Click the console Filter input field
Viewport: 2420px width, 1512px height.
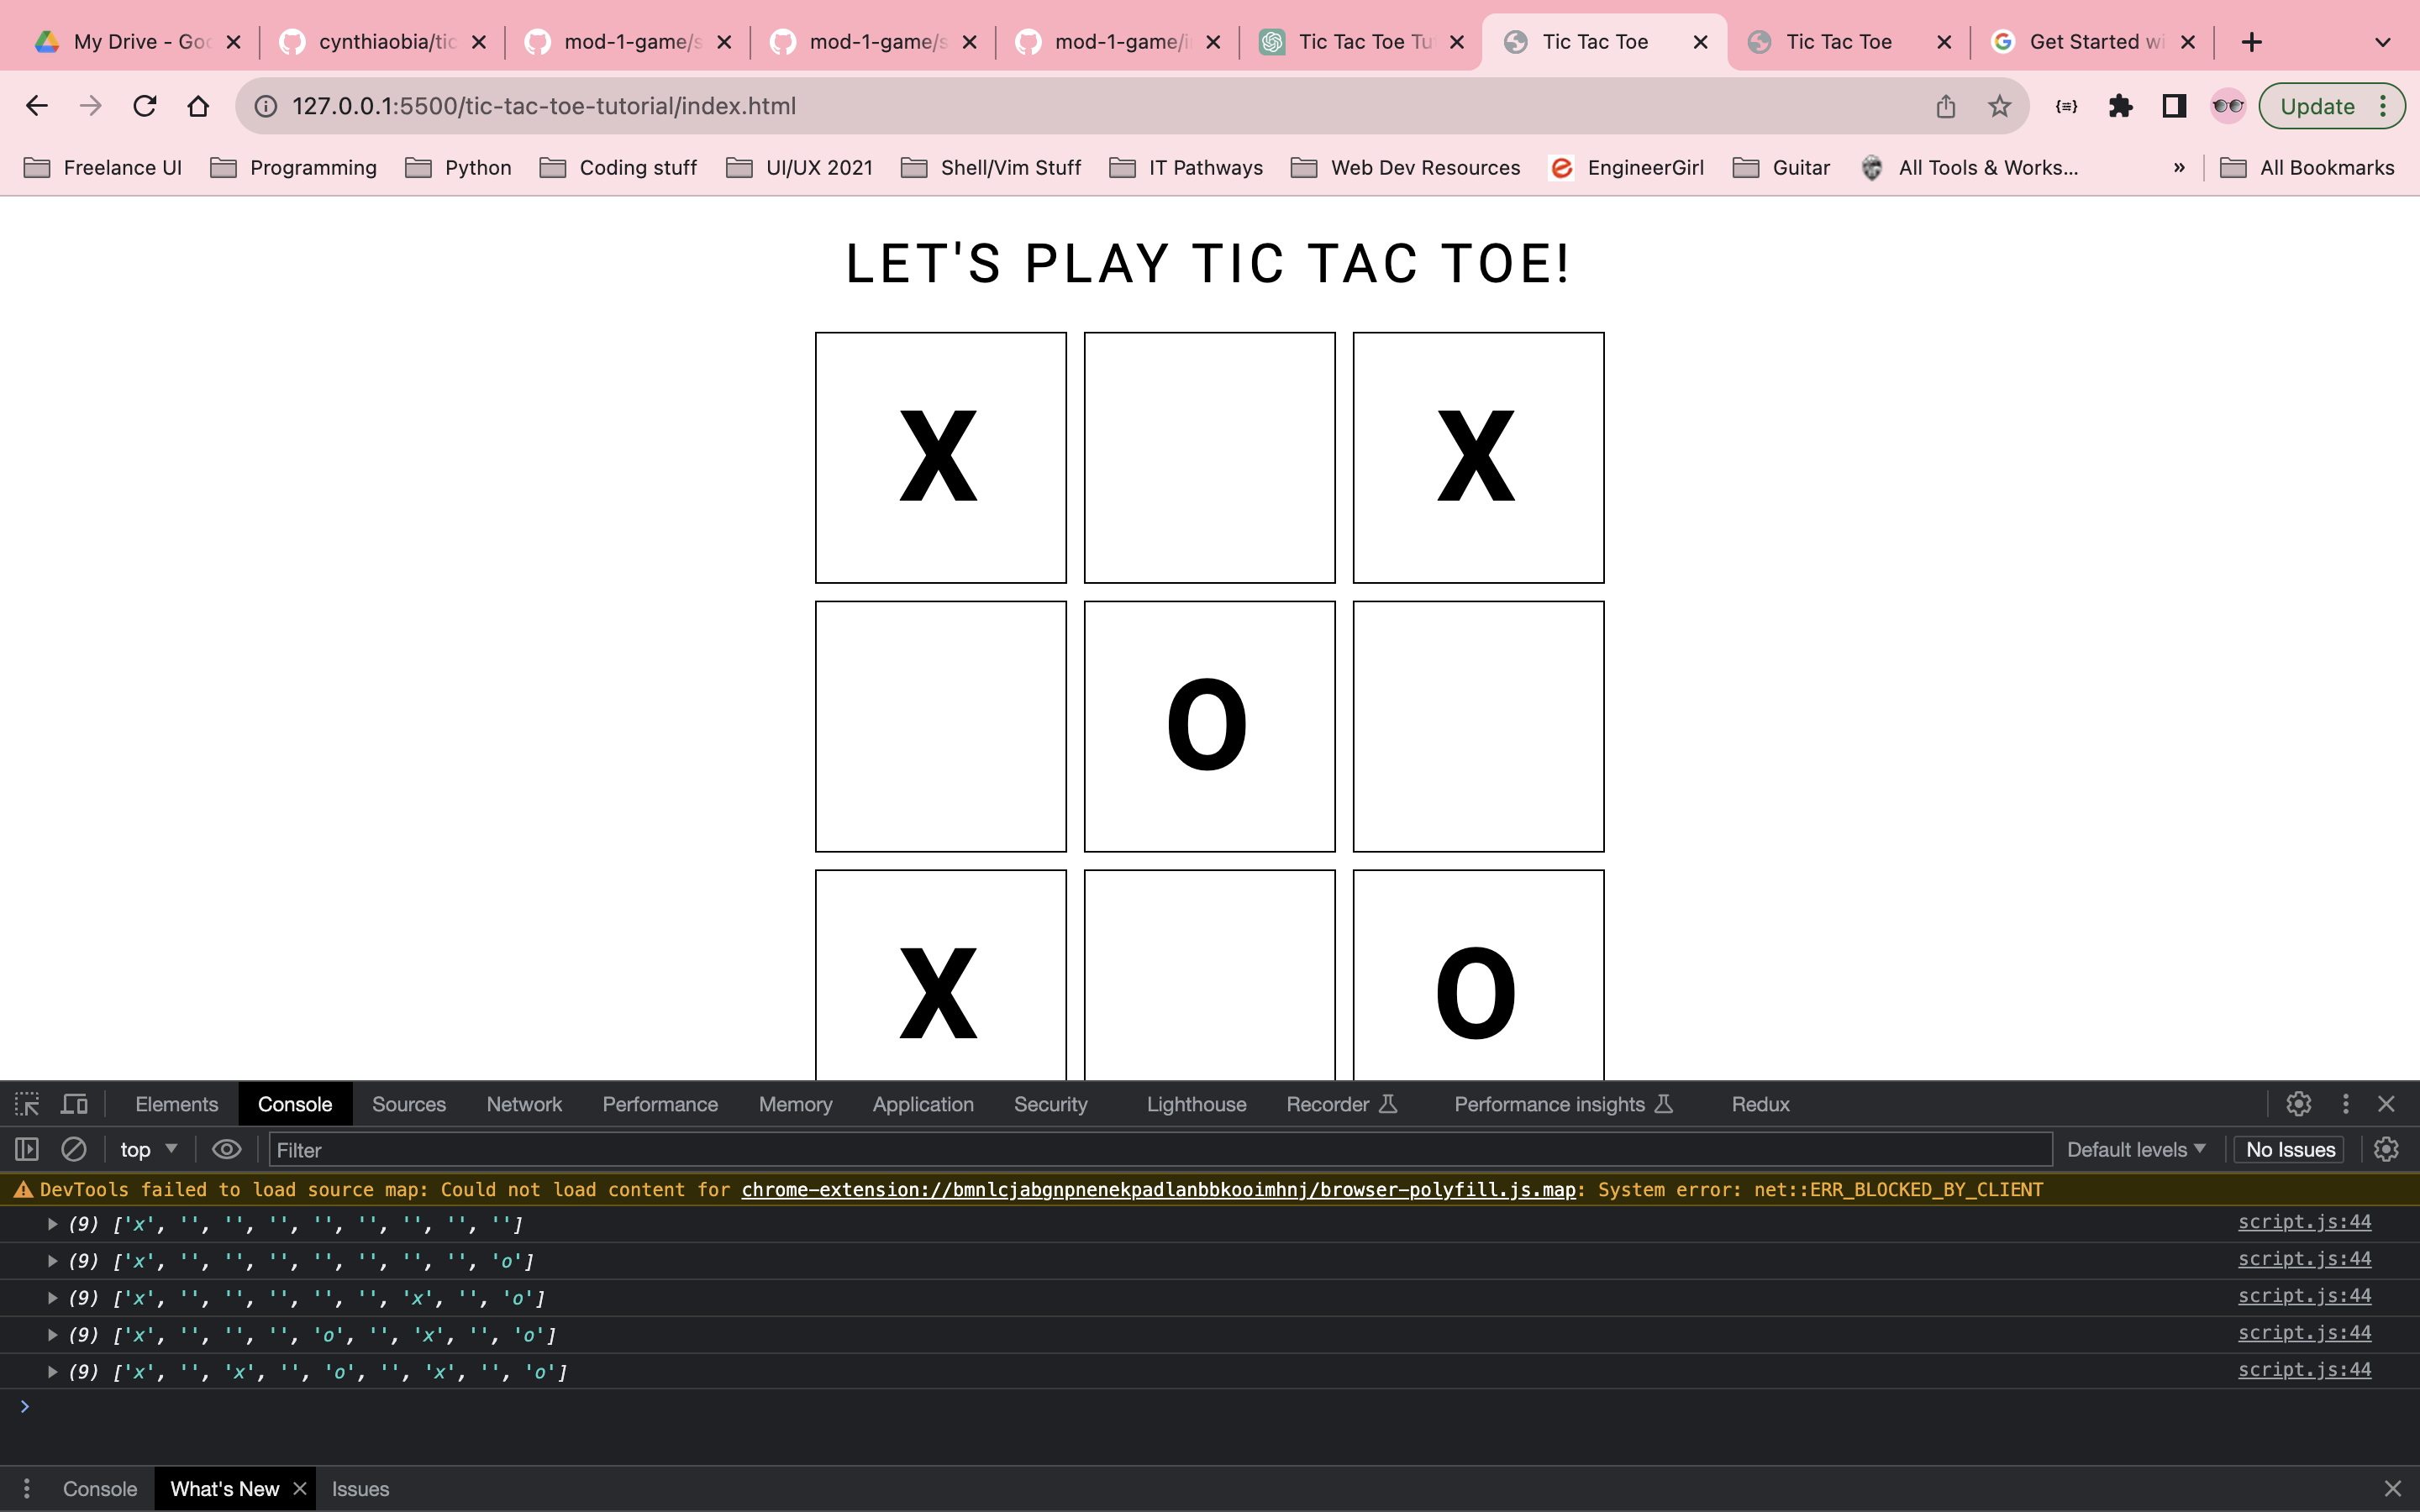click(x=1160, y=1149)
